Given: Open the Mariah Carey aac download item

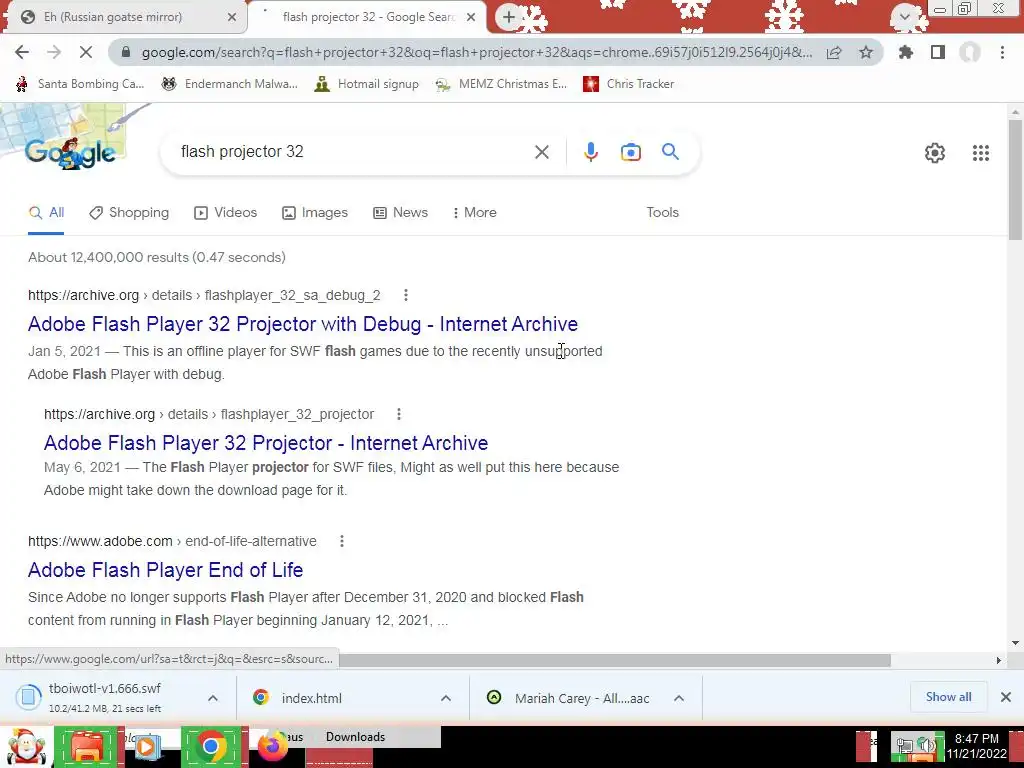Looking at the screenshot, I should [x=582, y=698].
